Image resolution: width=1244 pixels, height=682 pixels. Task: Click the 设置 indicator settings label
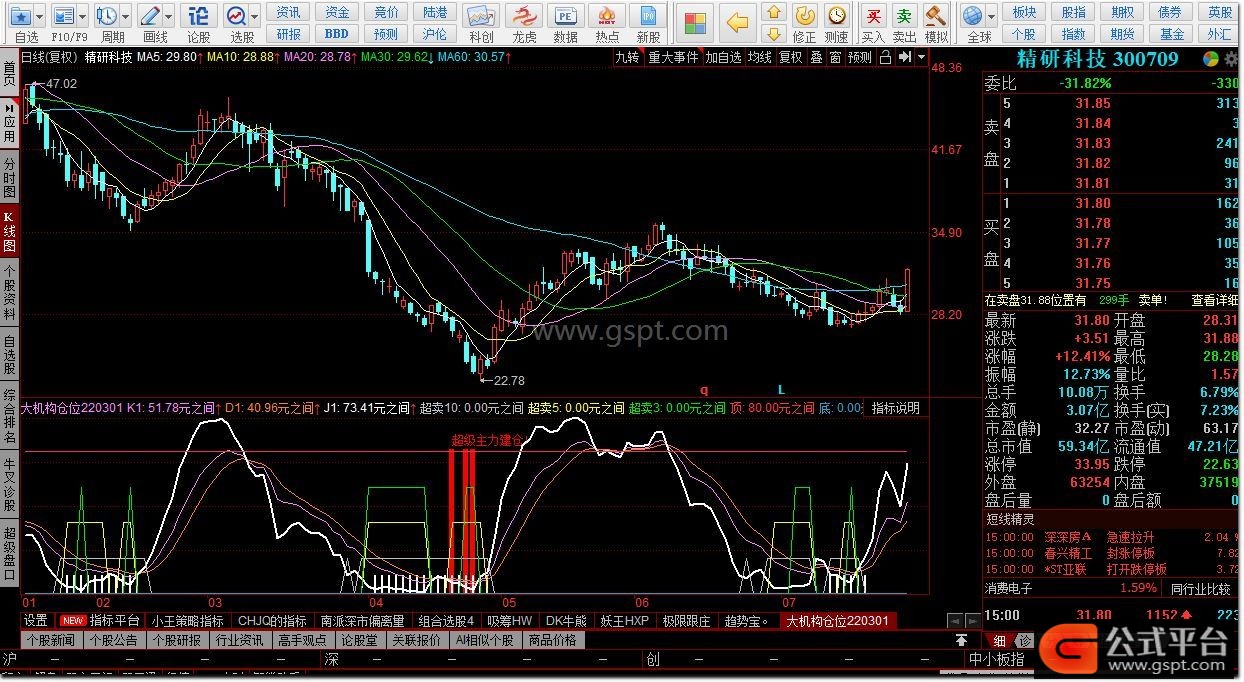[36, 621]
